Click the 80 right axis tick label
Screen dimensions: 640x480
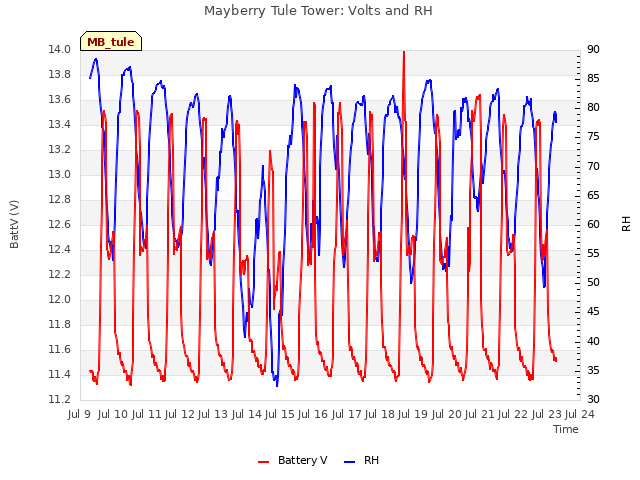point(593,107)
